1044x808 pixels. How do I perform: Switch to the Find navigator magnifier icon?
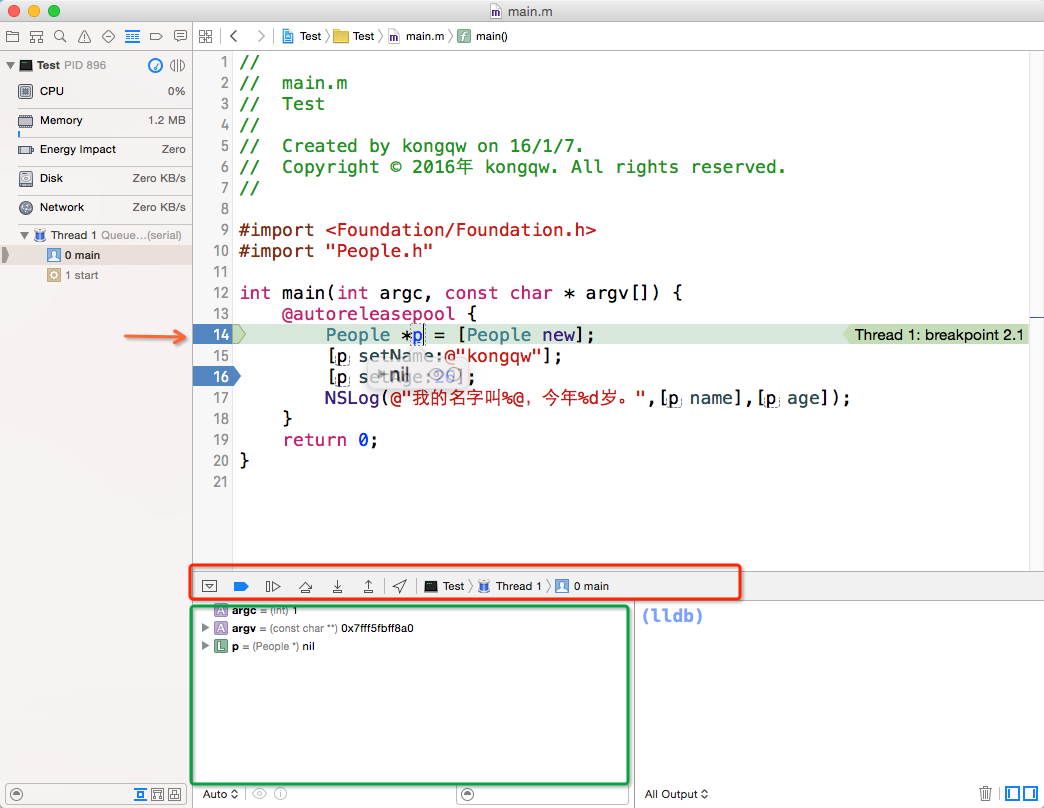[x=60, y=36]
